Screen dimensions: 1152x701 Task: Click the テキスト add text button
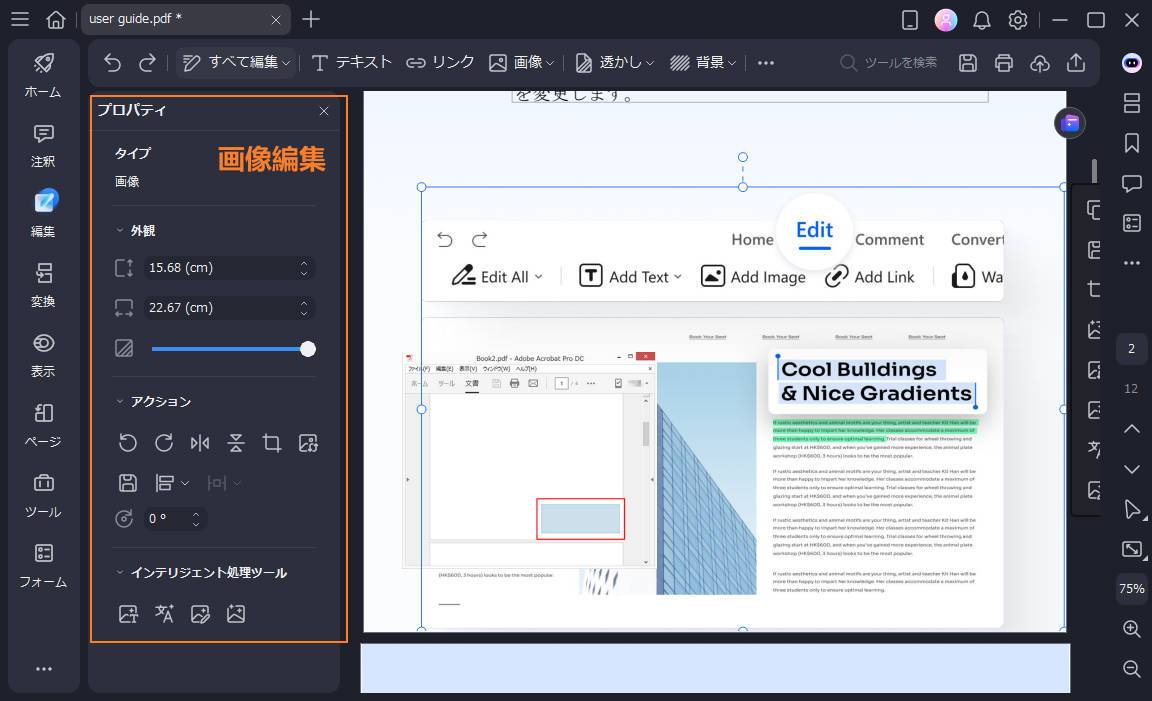(350, 62)
